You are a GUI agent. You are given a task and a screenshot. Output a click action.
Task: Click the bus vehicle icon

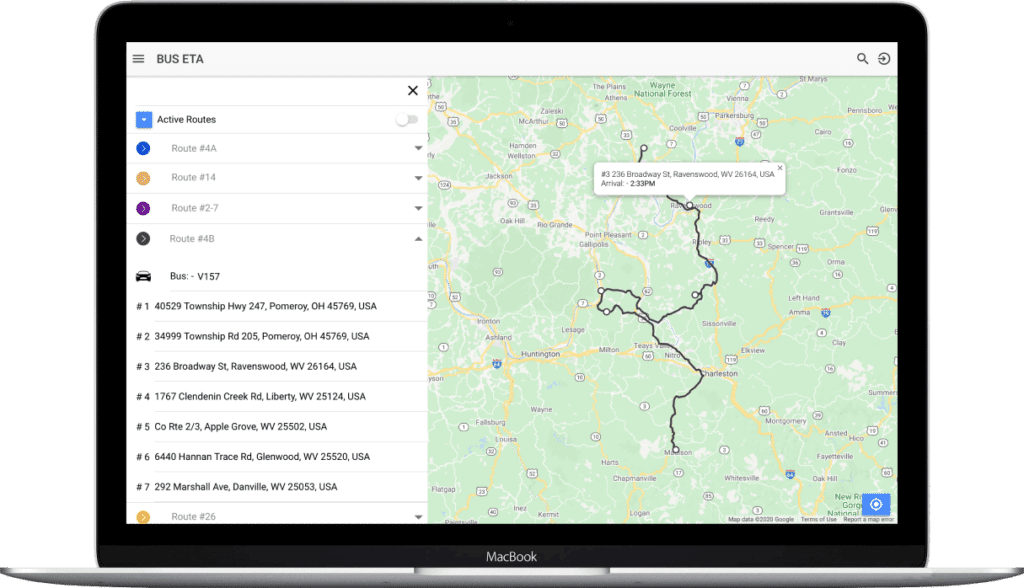tap(143, 276)
